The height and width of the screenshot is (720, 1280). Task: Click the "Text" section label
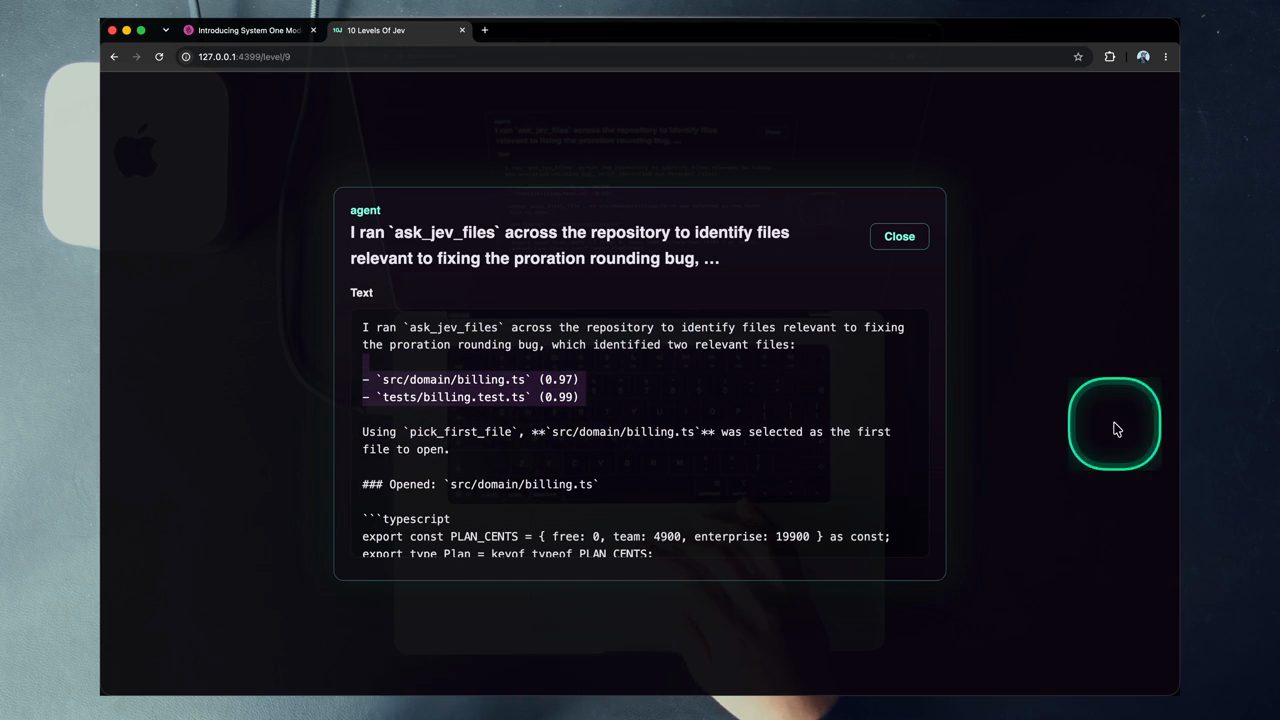[x=361, y=293]
